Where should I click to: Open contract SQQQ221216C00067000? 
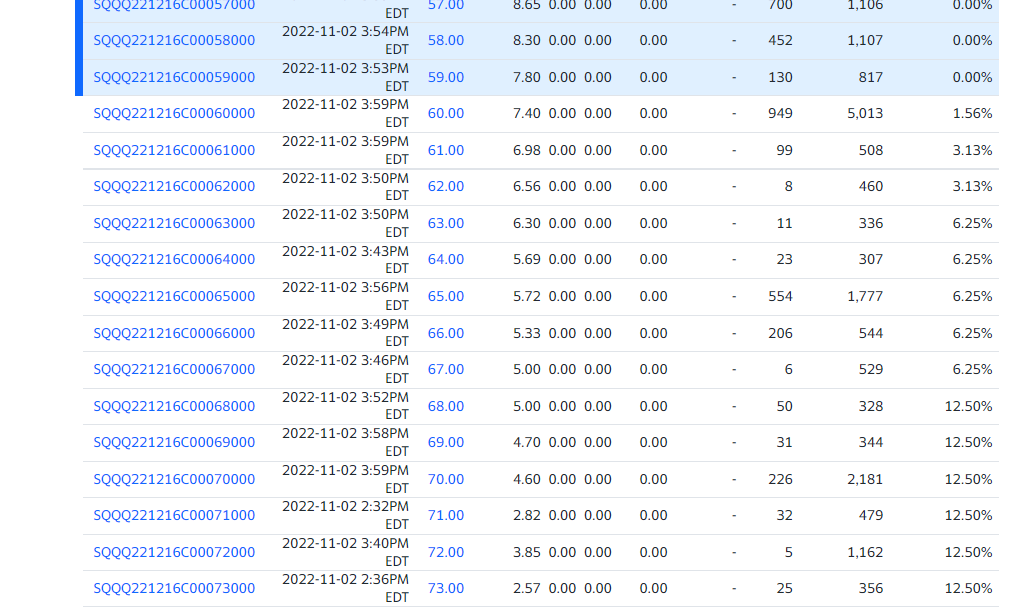tap(174, 370)
